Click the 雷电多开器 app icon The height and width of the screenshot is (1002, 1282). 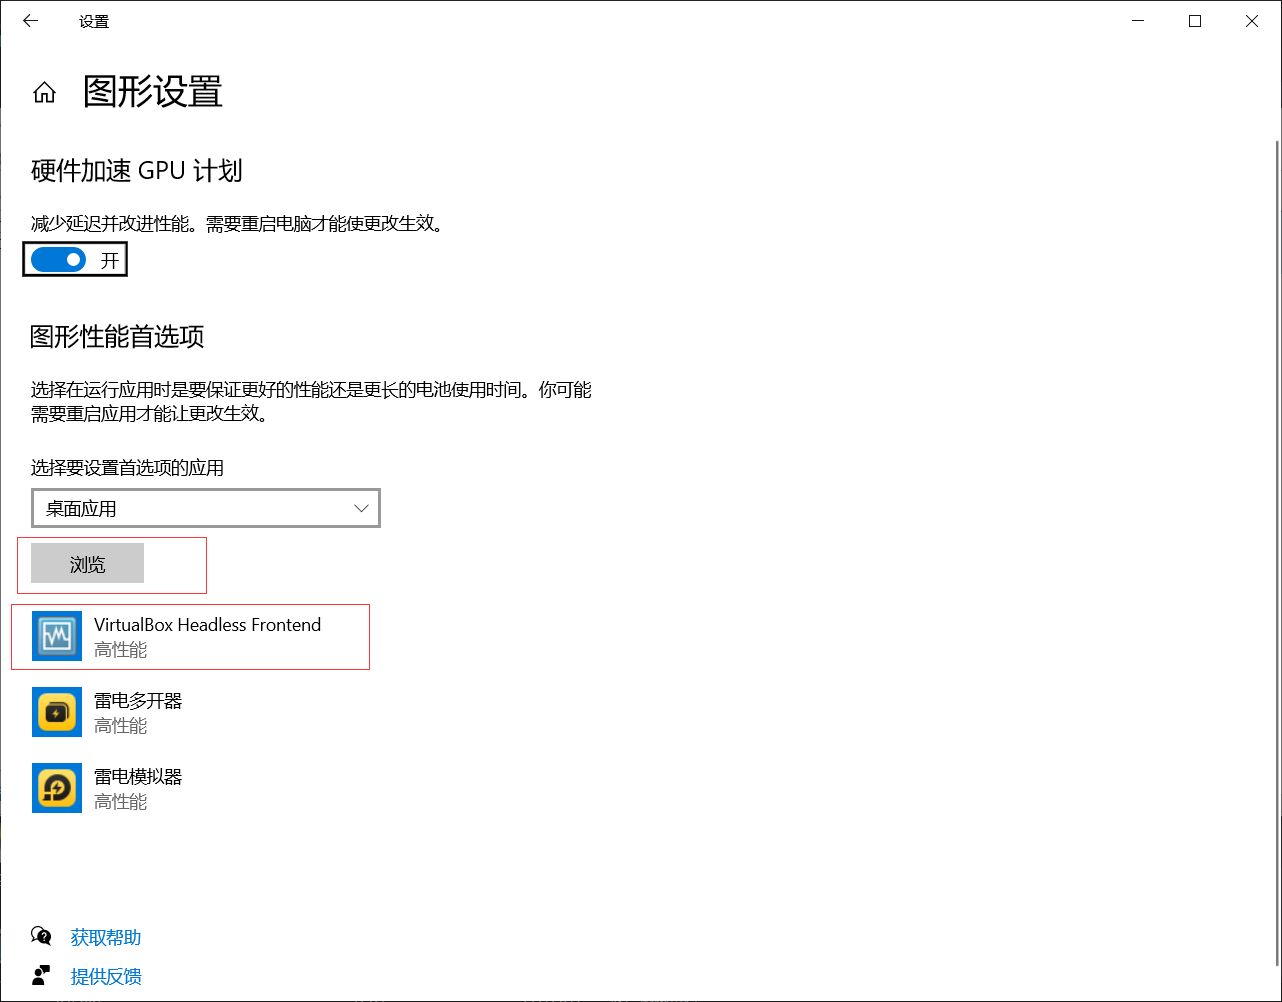[x=57, y=712]
